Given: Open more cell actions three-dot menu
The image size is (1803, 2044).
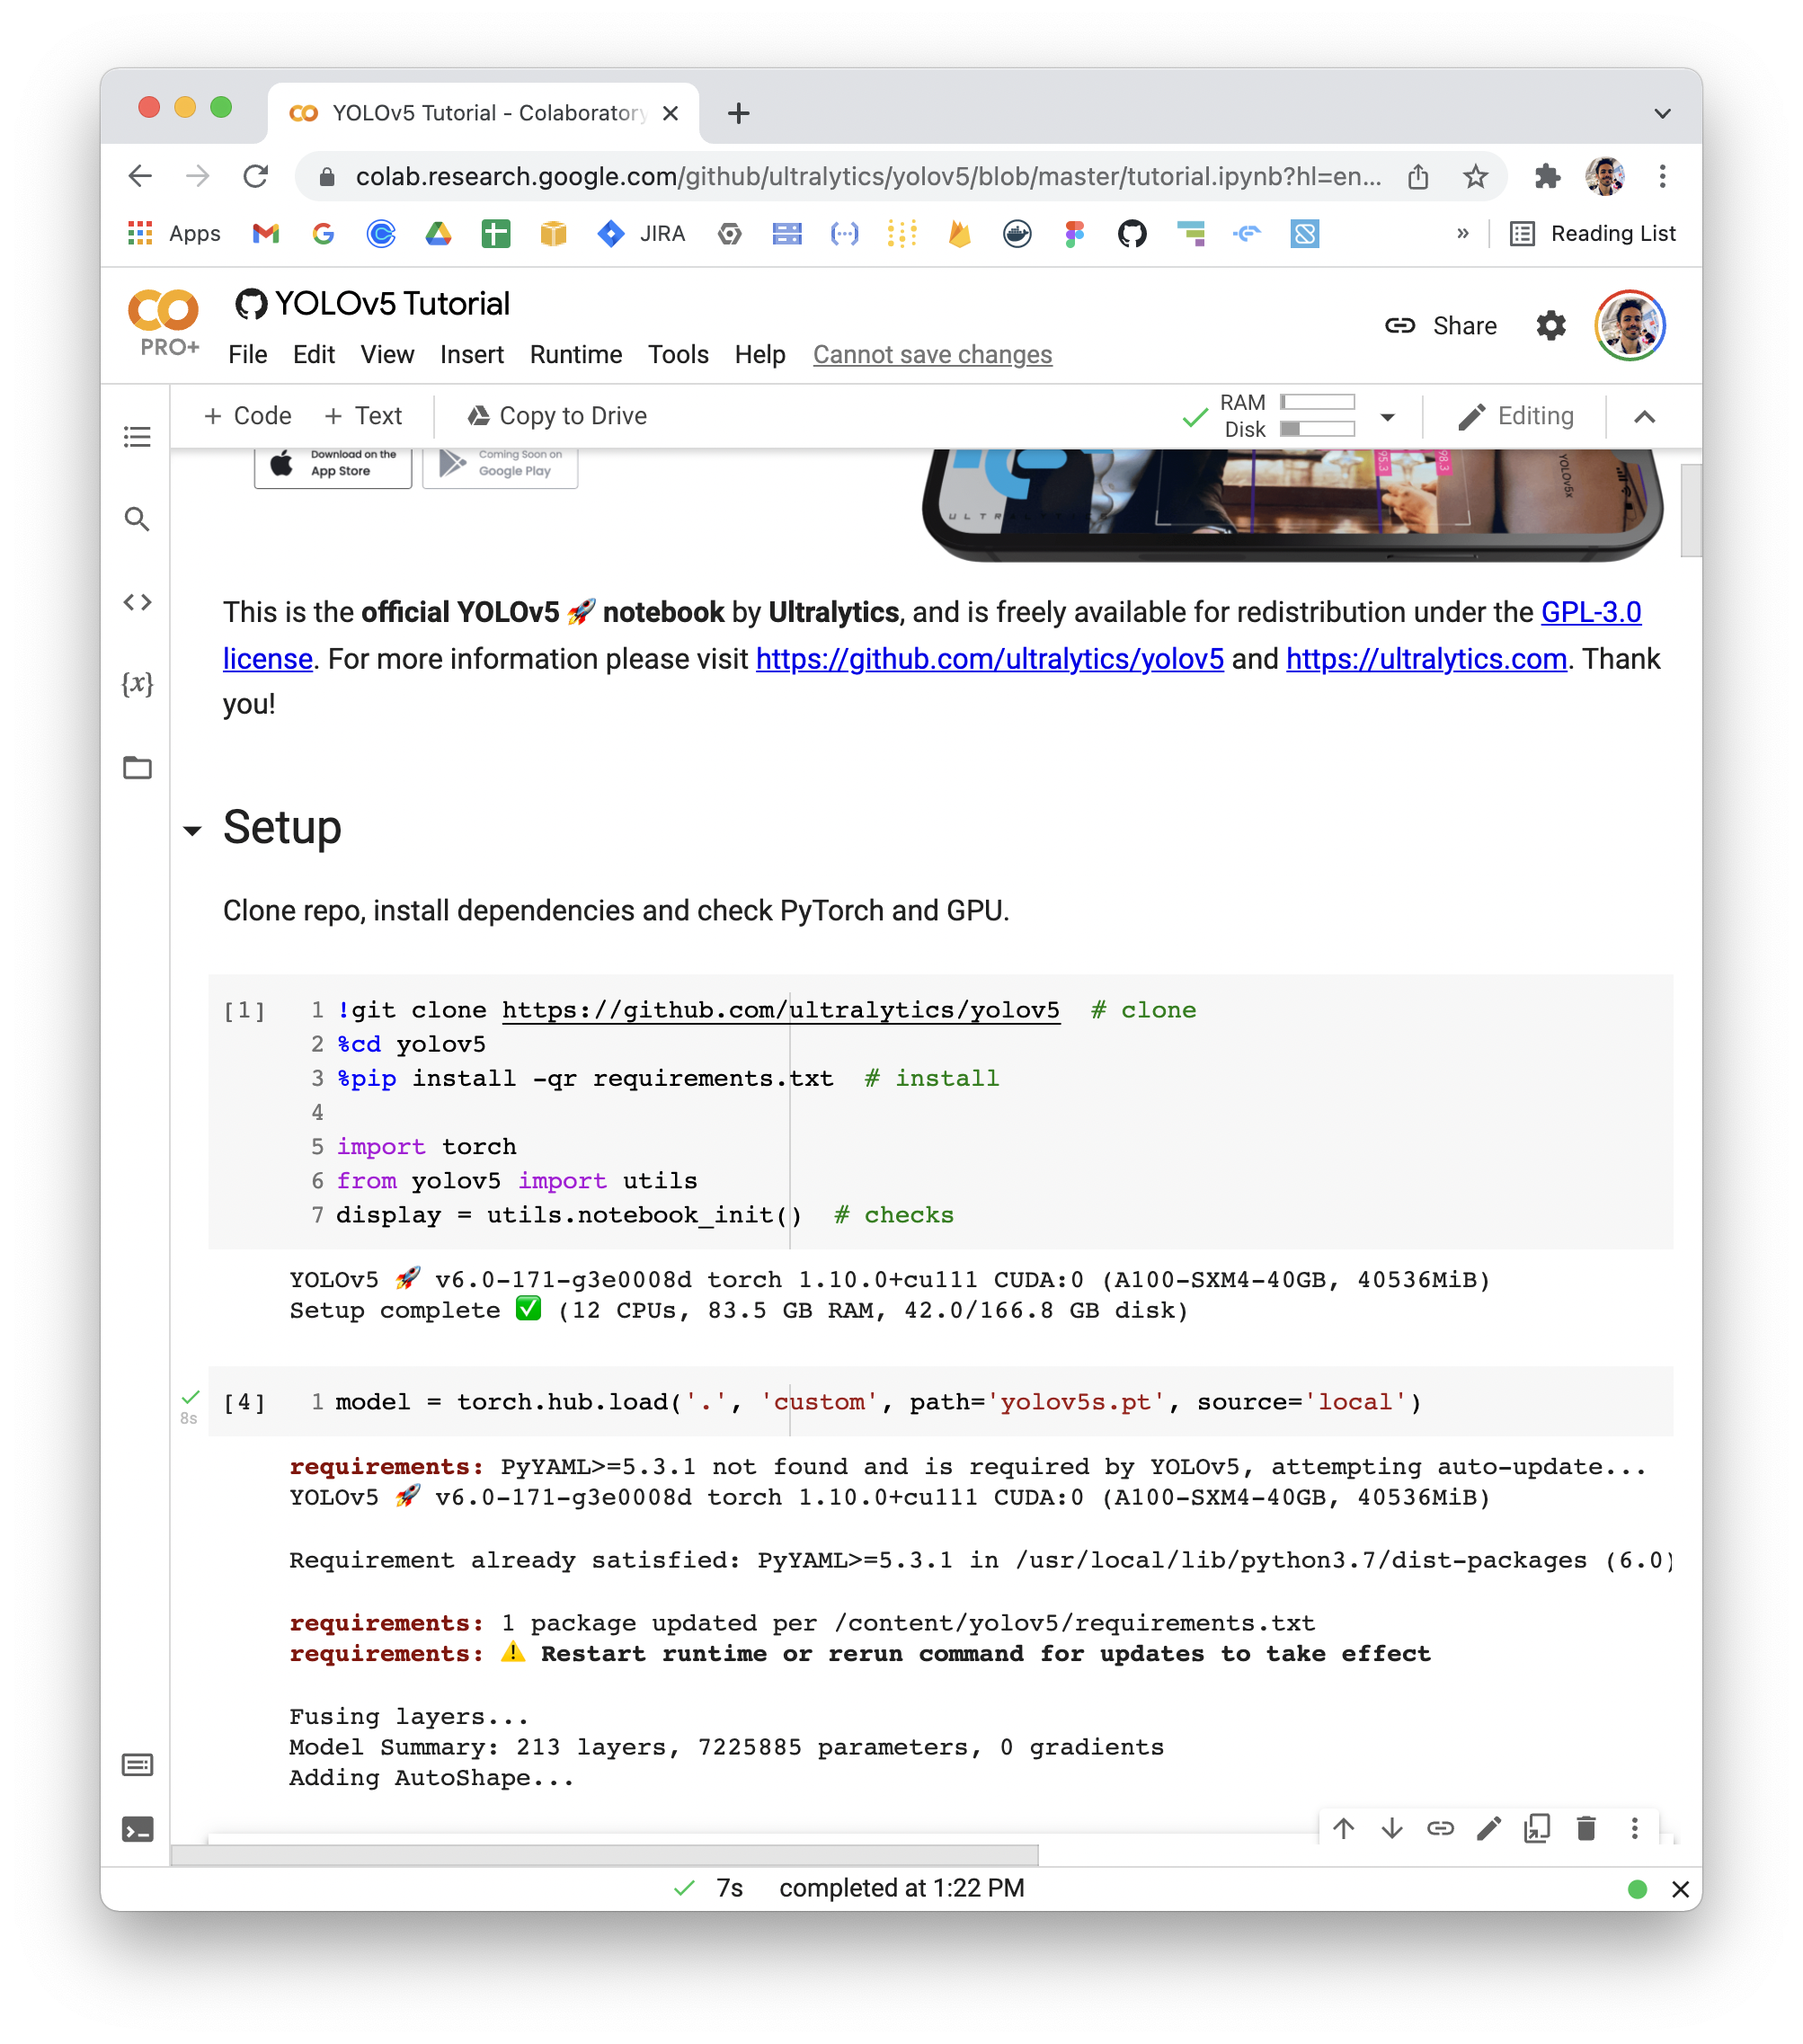Looking at the screenshot, I should (1634, 1828).
